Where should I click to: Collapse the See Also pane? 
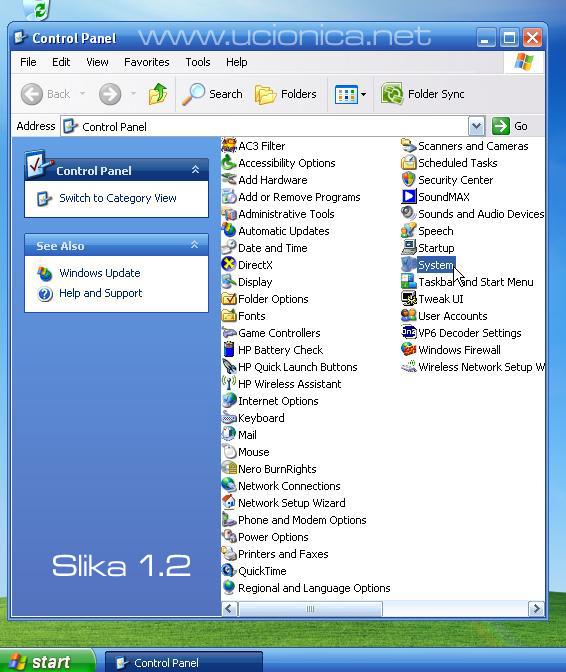[195, 245]
